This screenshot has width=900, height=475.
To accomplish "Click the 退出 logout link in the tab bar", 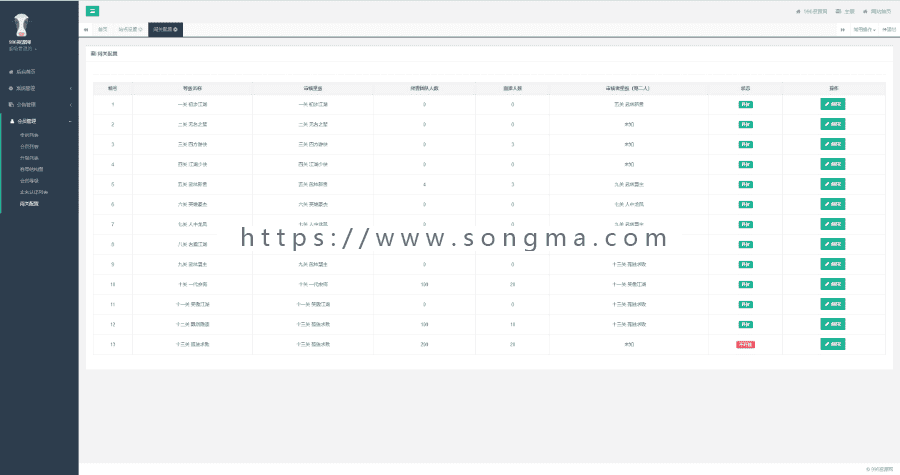I will (889, 30).
